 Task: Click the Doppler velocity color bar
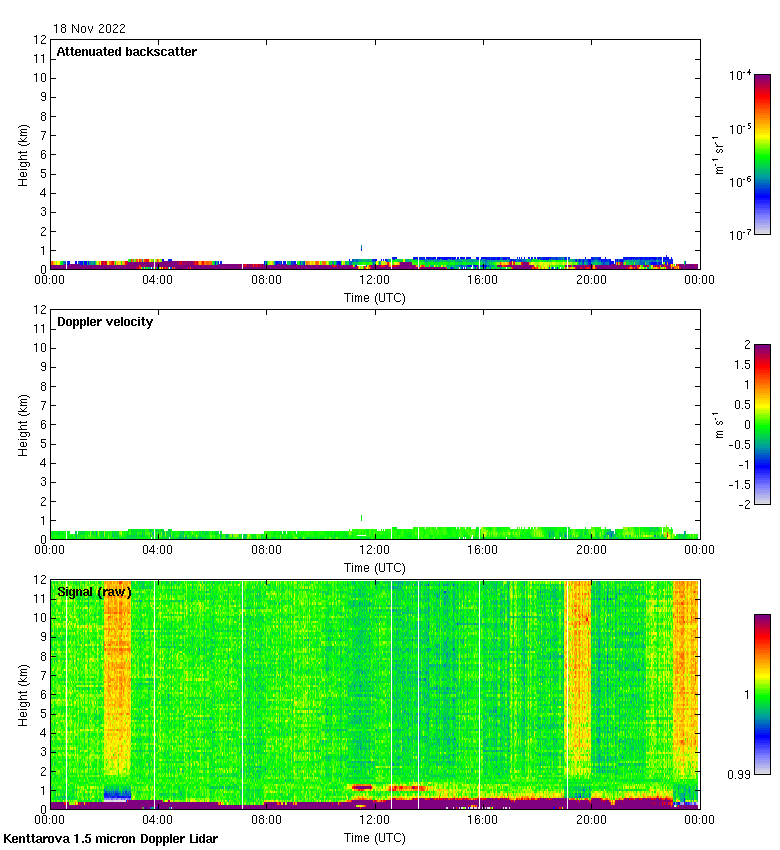[x=762, y=424]
